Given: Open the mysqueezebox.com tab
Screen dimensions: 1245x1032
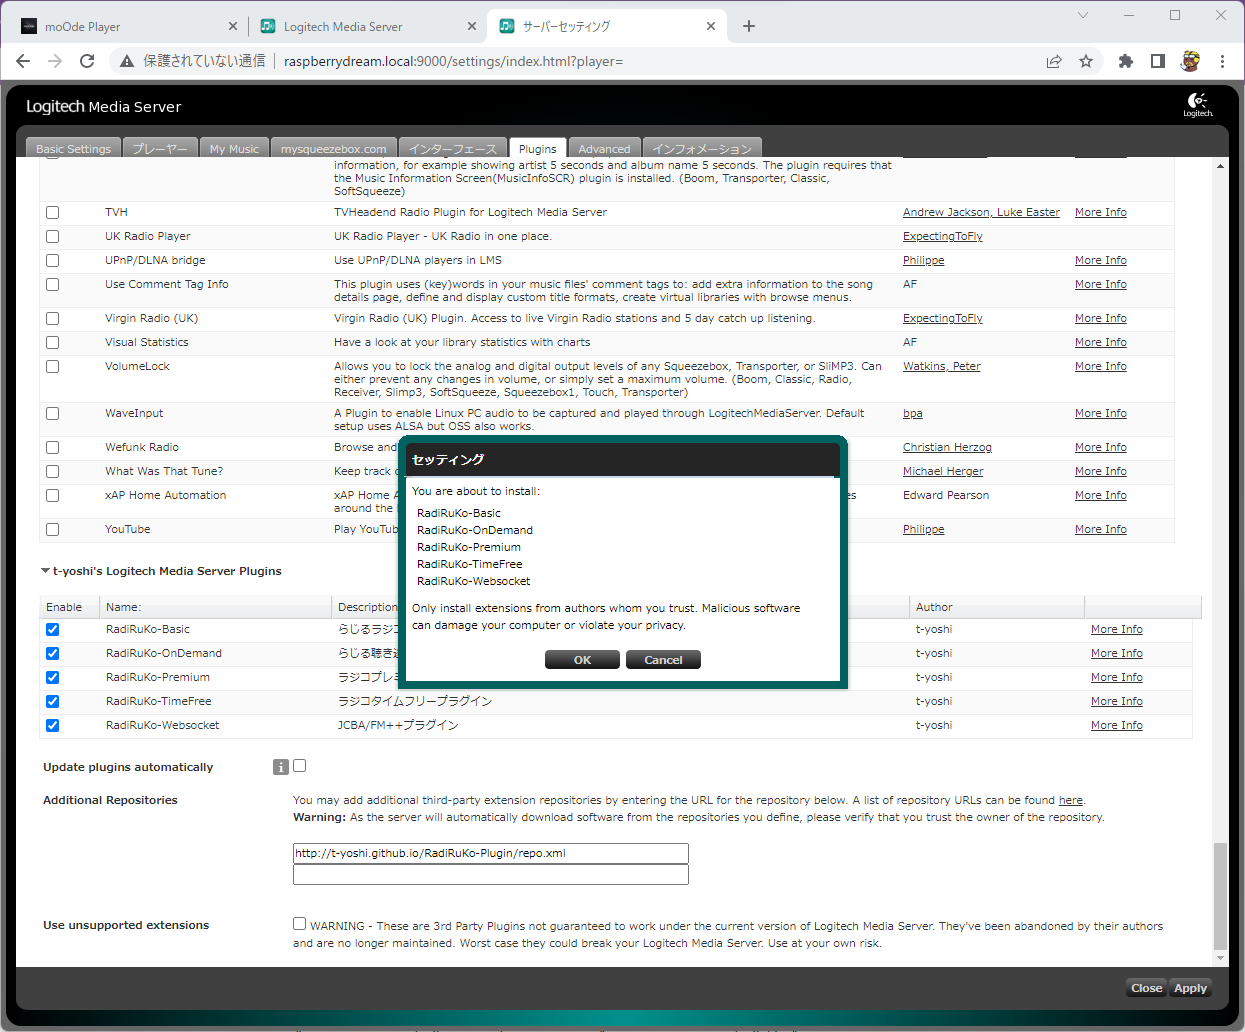Looking at the screenshot, I should (333, 148).
